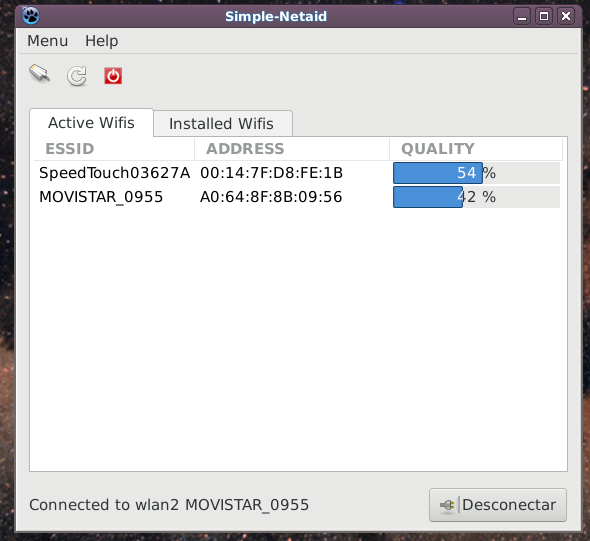Refresh the wifi scan list
The width and height of the screenshot is (590, 541).
[77, 76]
